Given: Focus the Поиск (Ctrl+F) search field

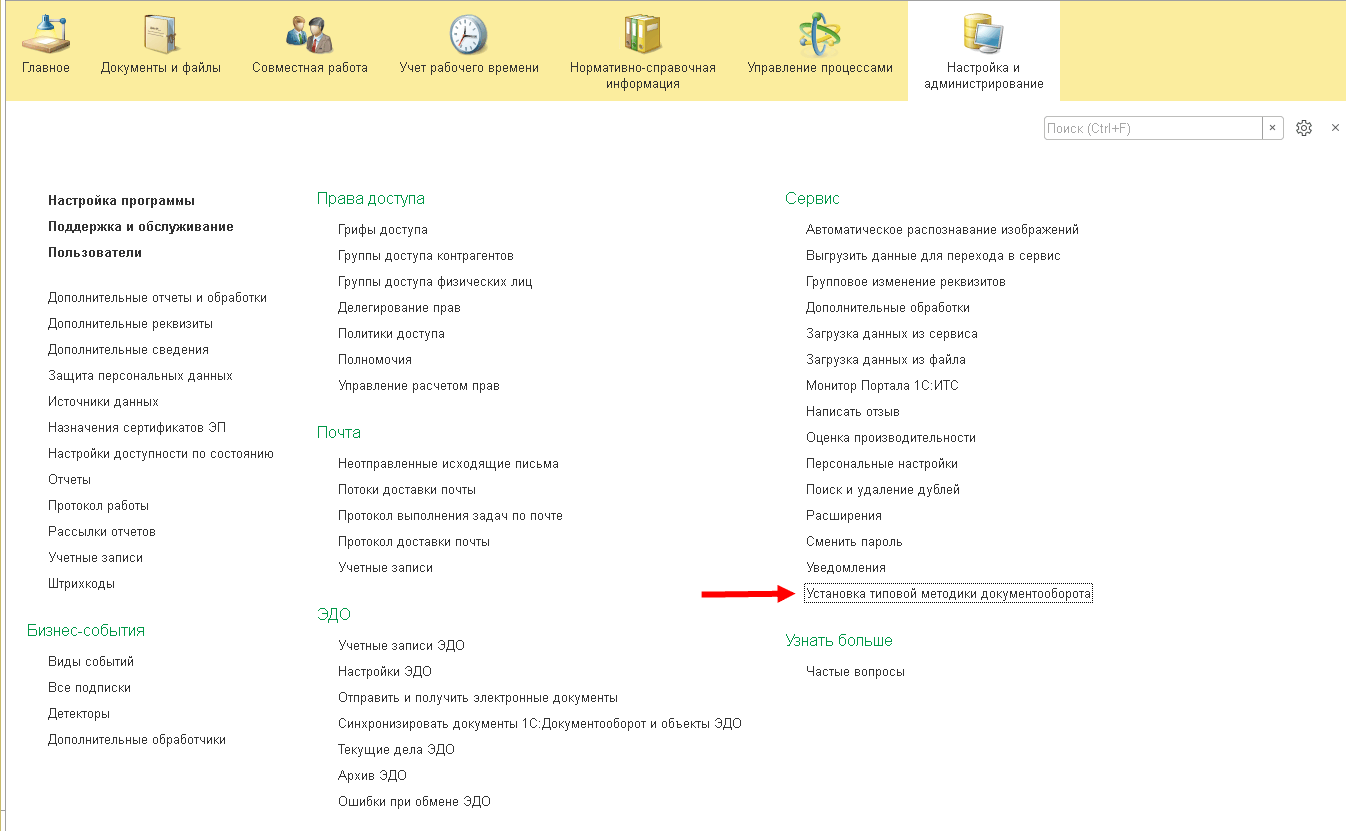Looking at the screenshot, I should [x=1153, y=128].
